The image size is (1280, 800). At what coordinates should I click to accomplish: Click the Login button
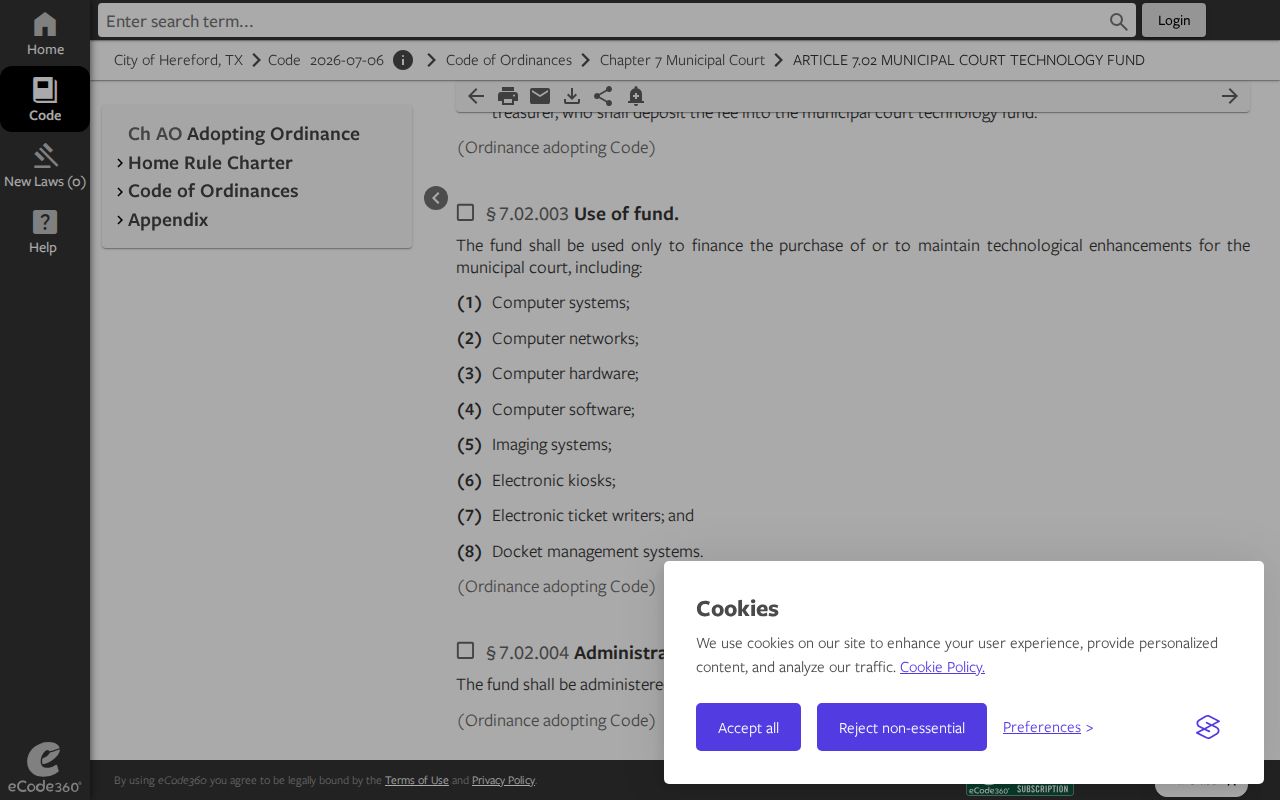click(x=1174, y=20)
